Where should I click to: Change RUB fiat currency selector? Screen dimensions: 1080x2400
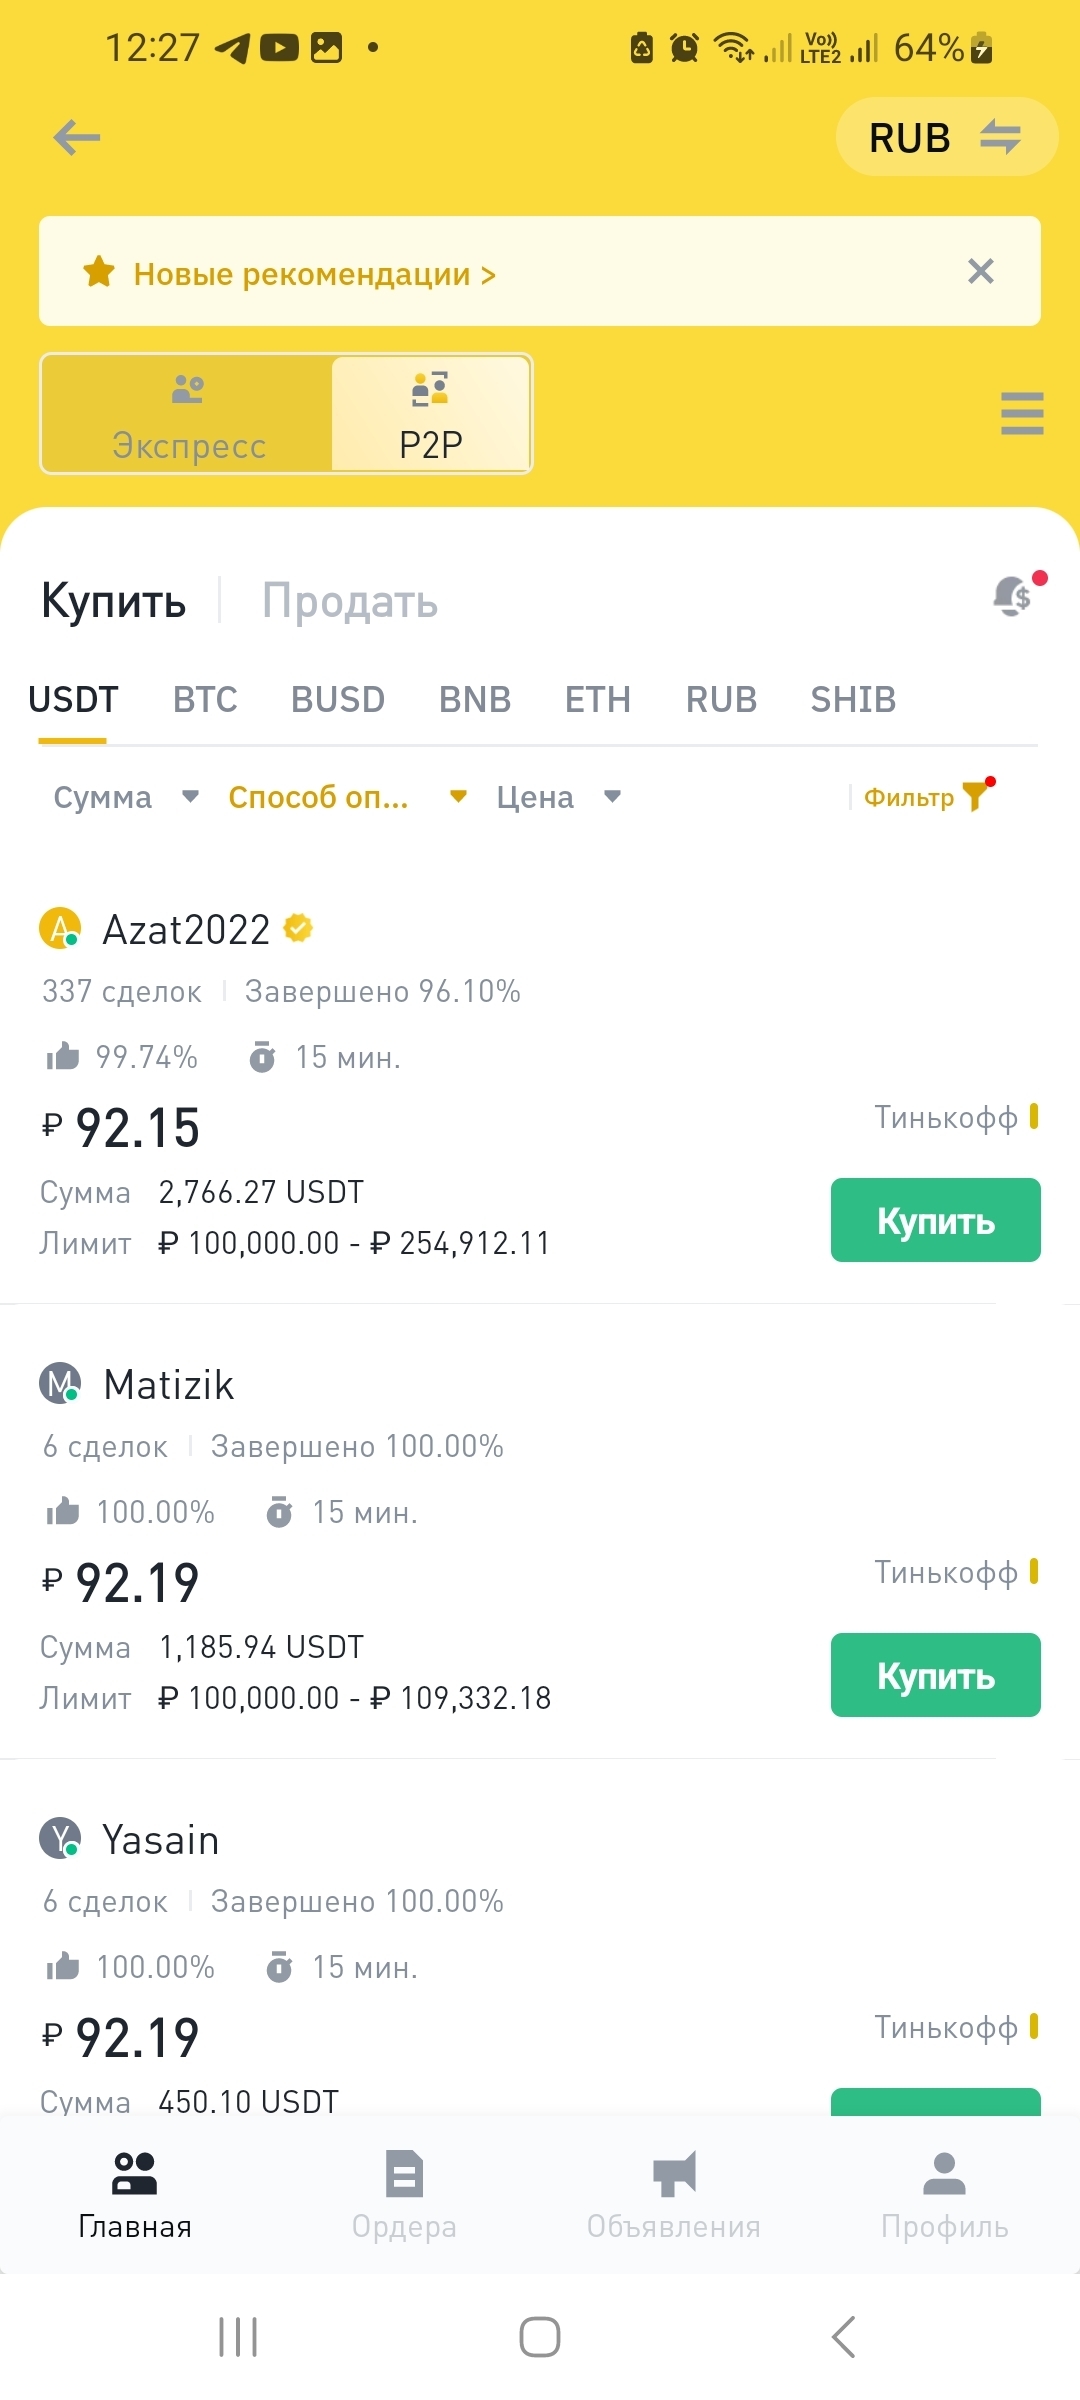point(945,137)
